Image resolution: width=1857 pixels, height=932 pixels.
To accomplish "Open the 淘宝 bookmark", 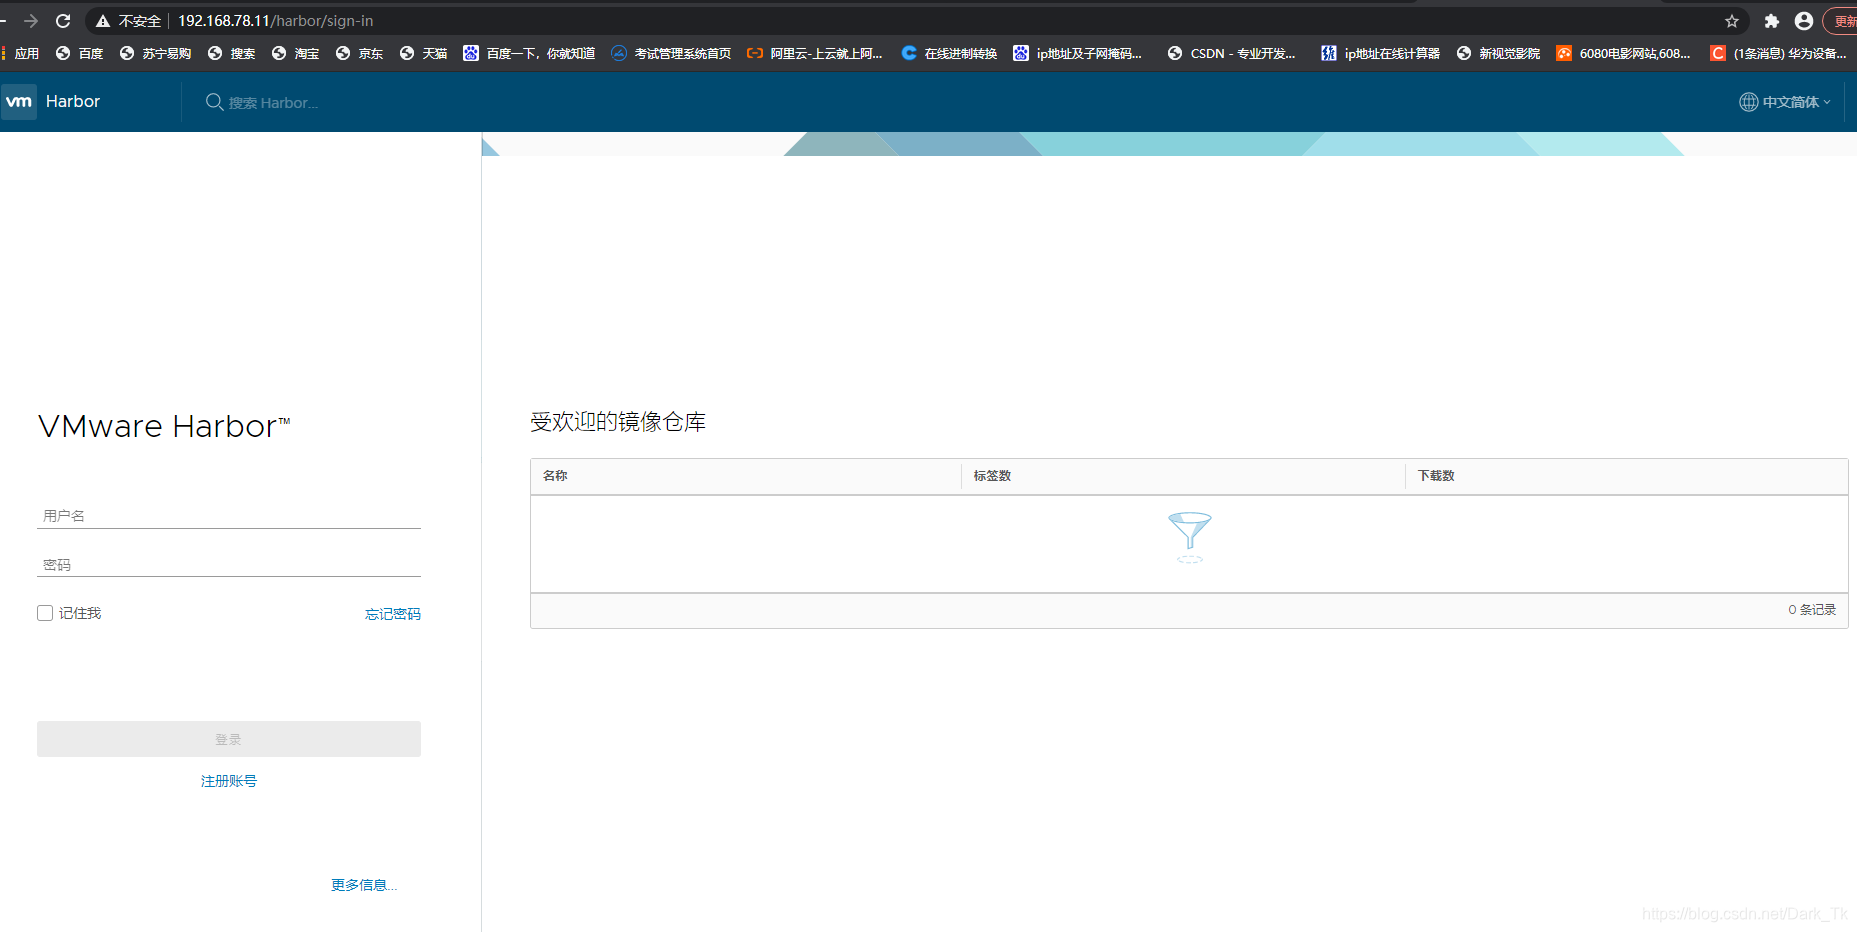I will pos(296,54).
